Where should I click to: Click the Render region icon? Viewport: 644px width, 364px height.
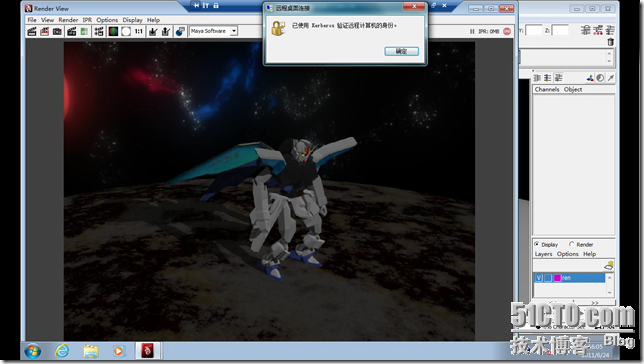pos(44,31)
